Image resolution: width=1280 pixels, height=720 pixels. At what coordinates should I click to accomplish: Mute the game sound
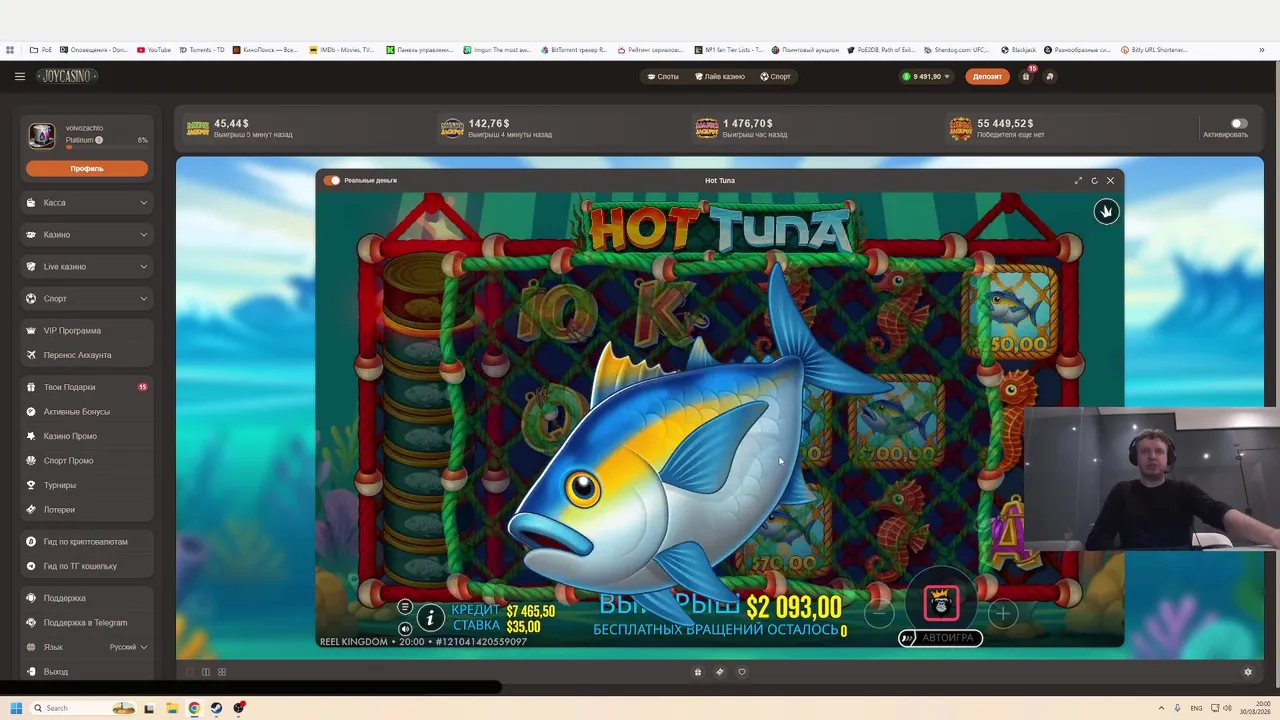(x=405, y=629)
